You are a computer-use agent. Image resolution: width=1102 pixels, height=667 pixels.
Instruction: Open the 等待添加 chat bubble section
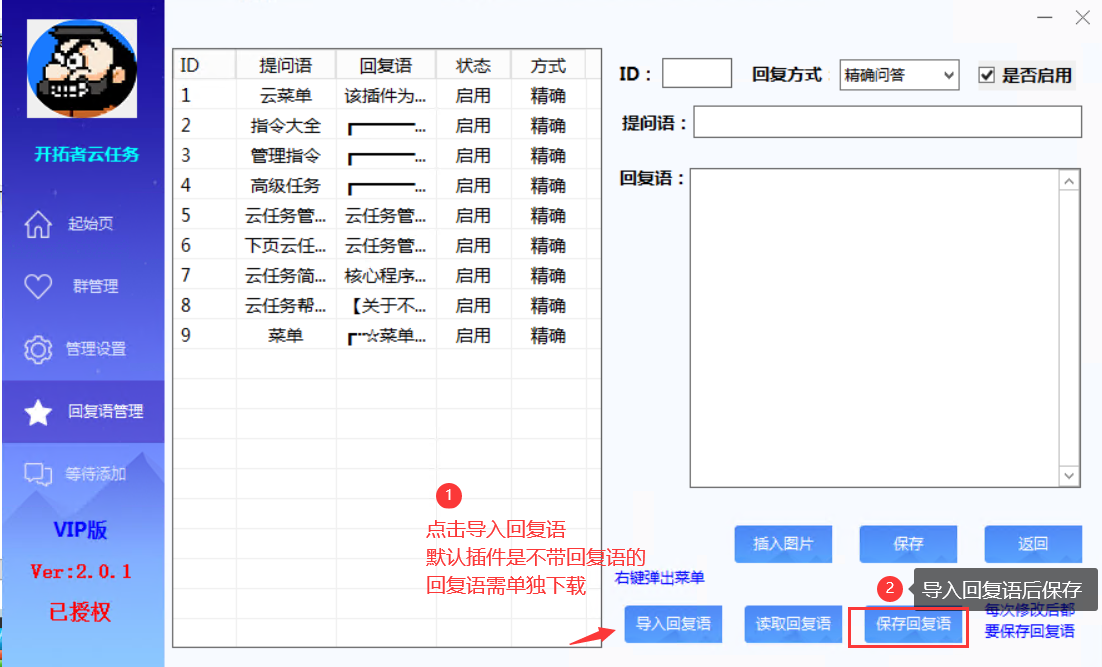click(x=82, y=474)
